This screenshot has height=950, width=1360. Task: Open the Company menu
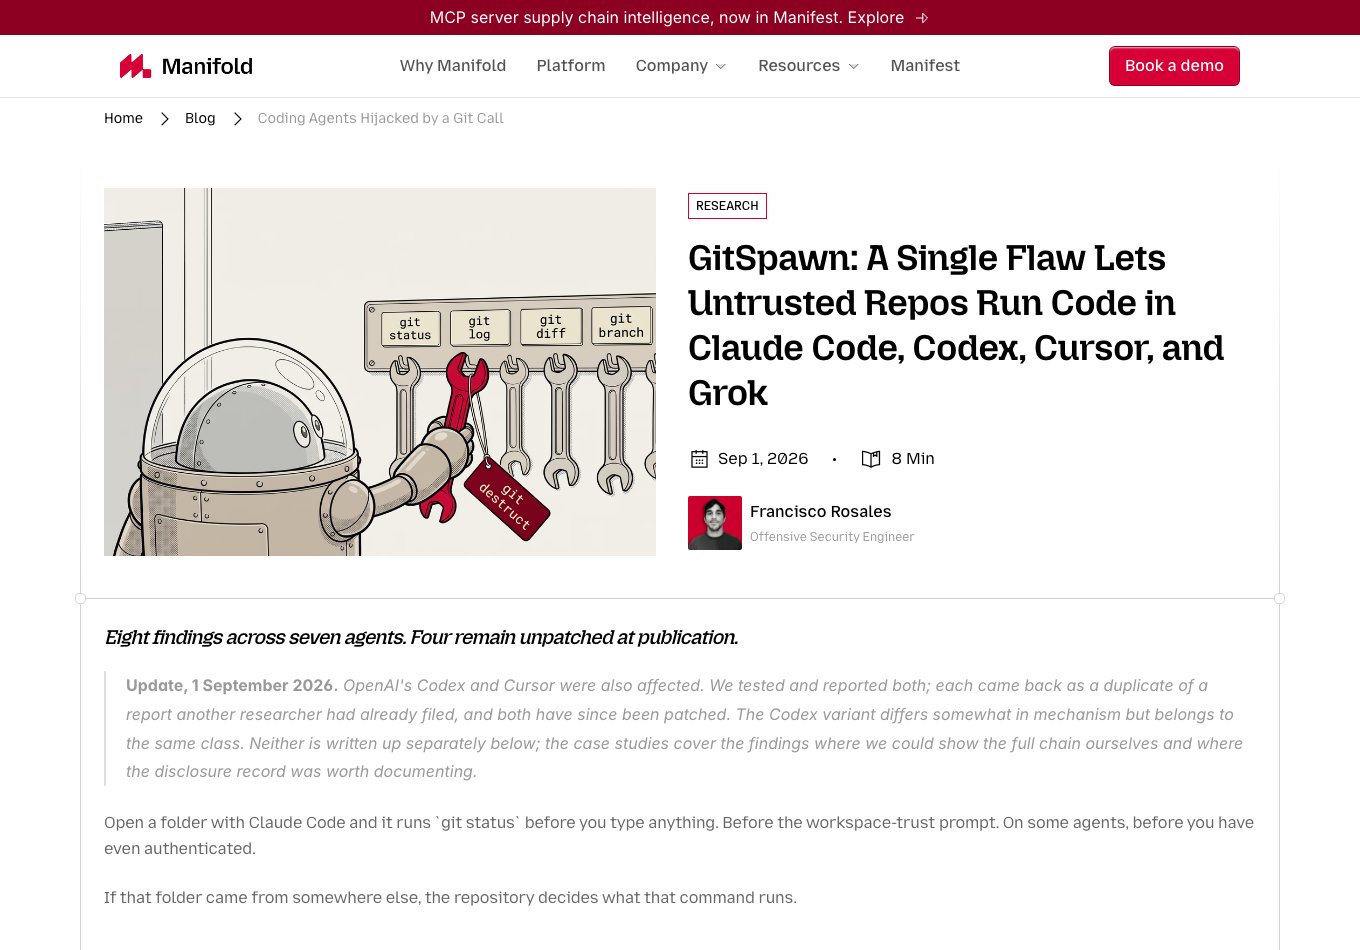672,66
